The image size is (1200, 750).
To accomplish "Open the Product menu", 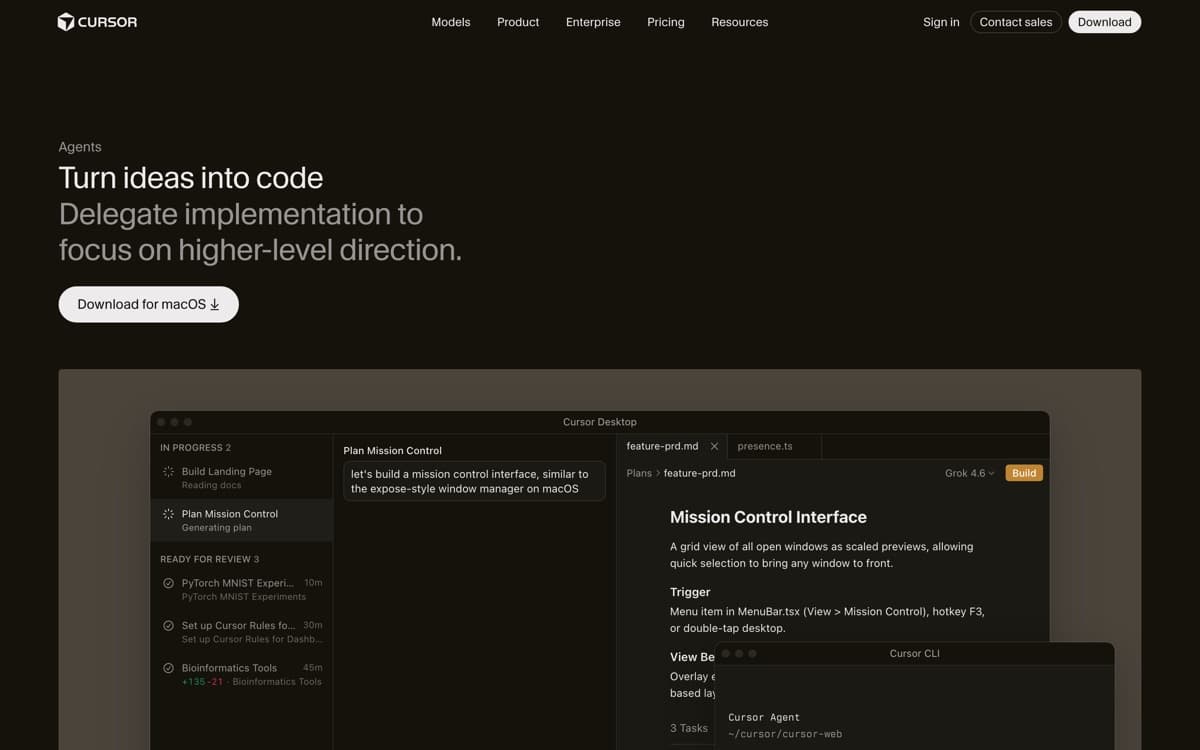I will coord(518,22).
